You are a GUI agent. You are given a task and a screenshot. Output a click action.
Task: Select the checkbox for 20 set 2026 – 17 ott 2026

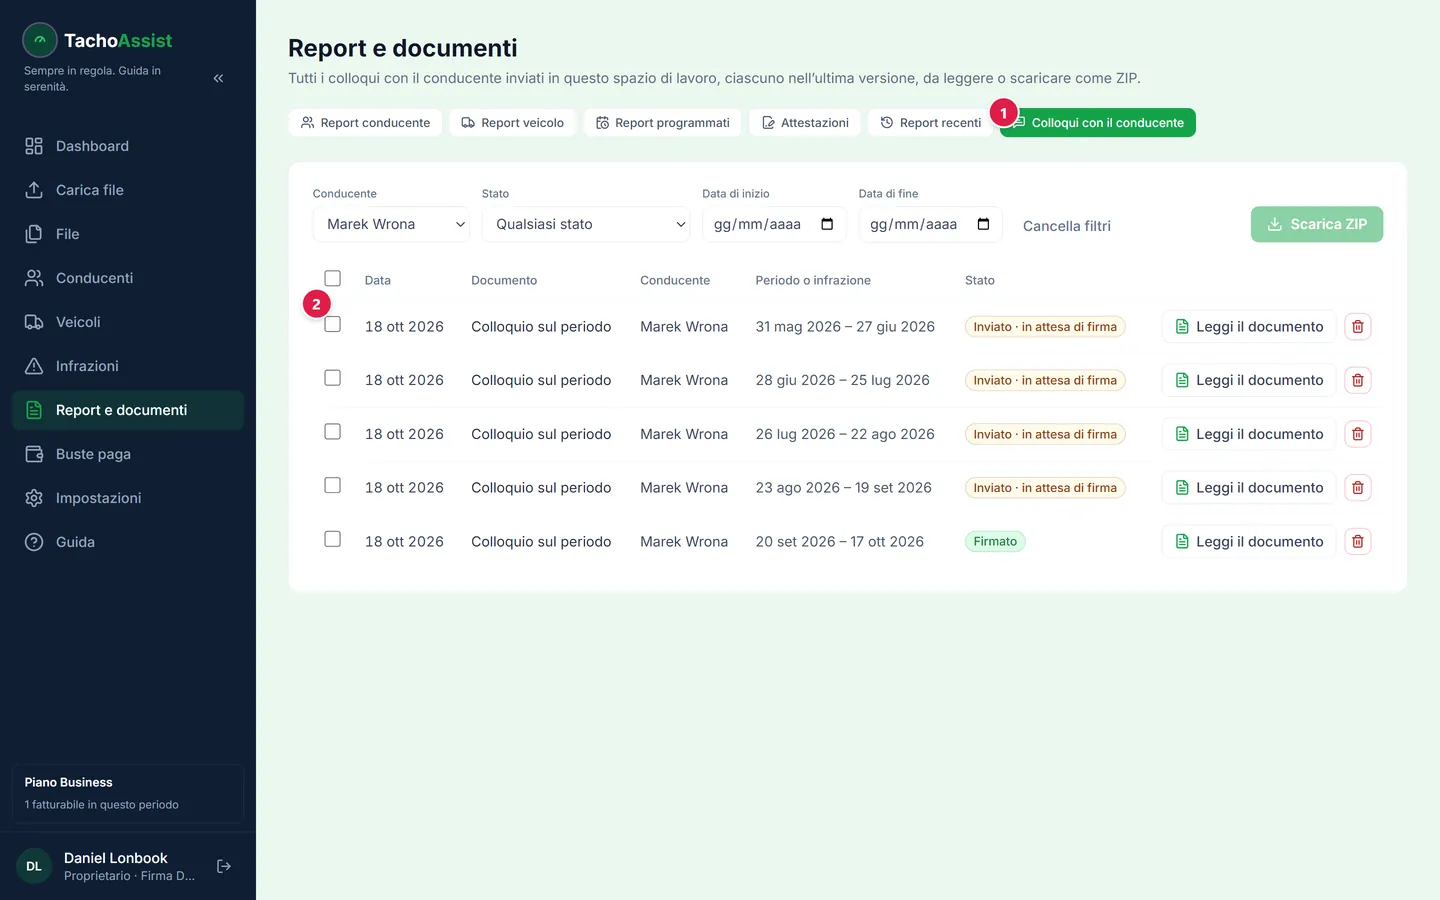[333, 539]
